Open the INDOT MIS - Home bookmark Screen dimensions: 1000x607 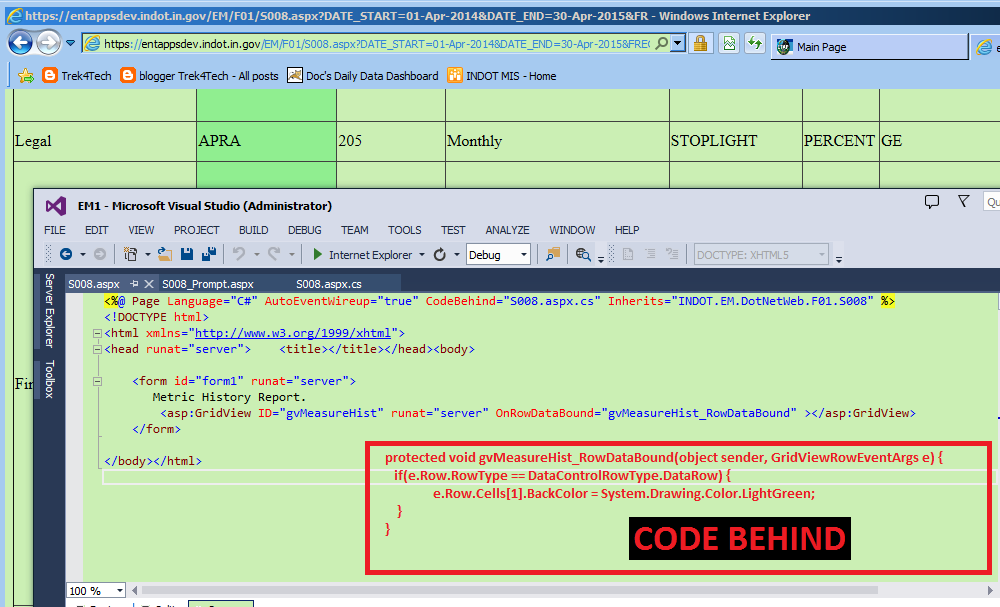pos(502,76)
